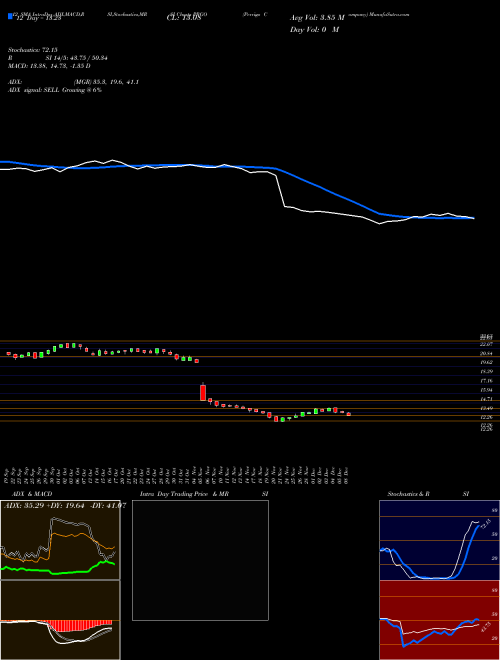500x660 pixels.
Task: Click the red RSI chart panel
Action: 439,620
